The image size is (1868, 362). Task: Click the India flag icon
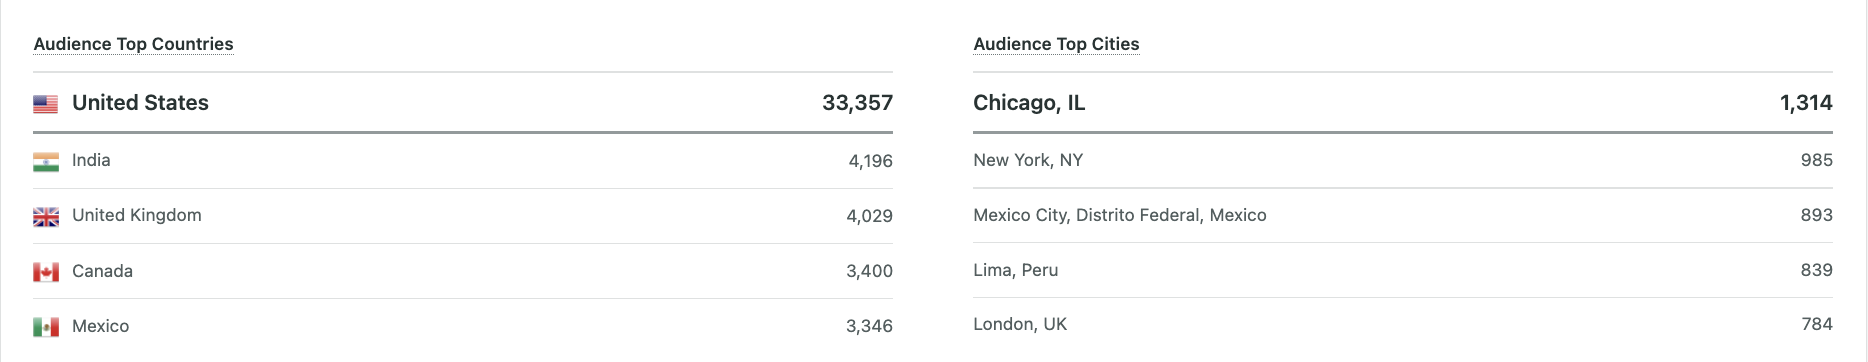46,162
